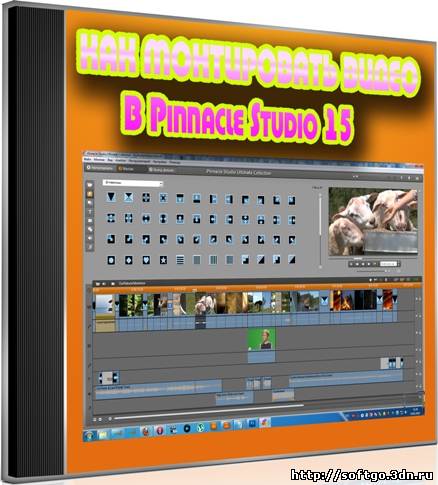The width and height of the screenshot is (438, 485).
Task: Click the preview player scrubber bar
Action: [373, 258]
